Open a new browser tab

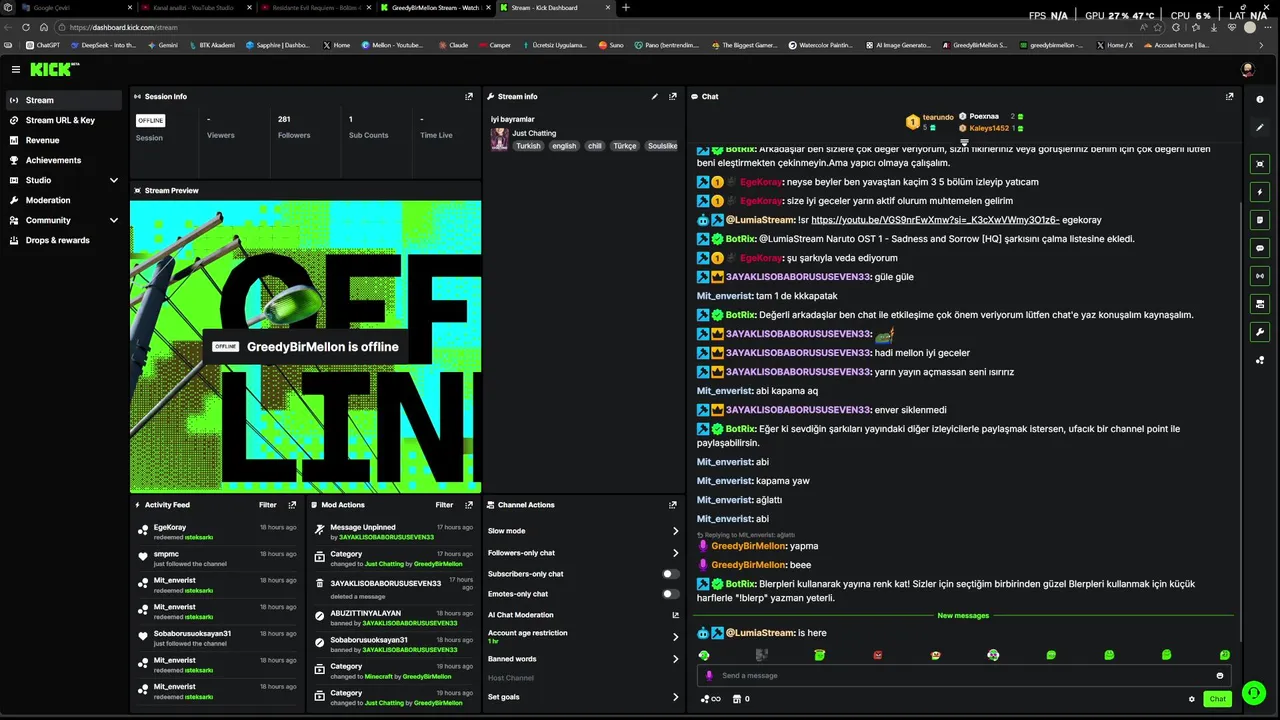(x=626, y=7)
